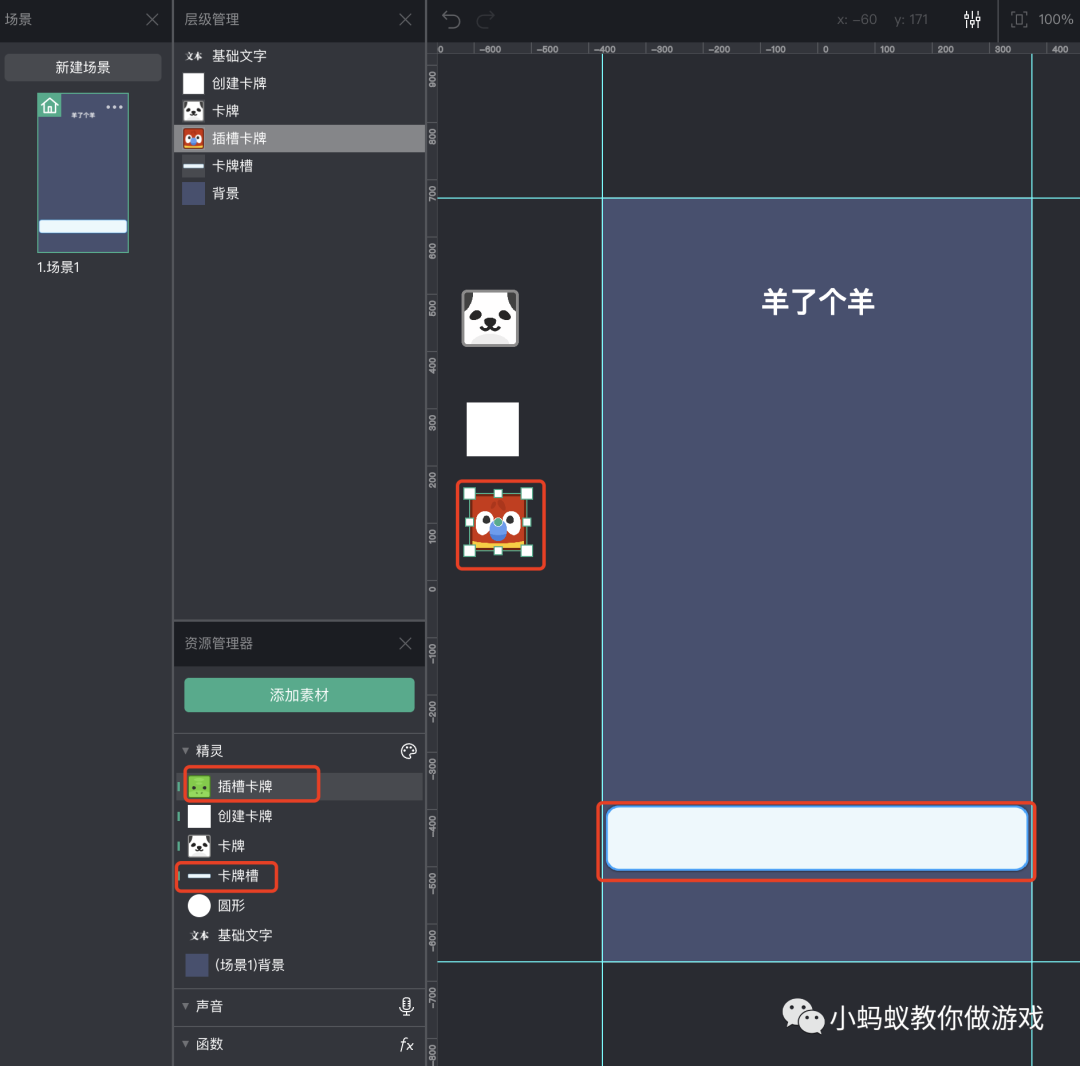Select 基础文字 layer in 层级管理
The height and width of the screenshot is (1066, 1080).
click(x=299, y=56)
